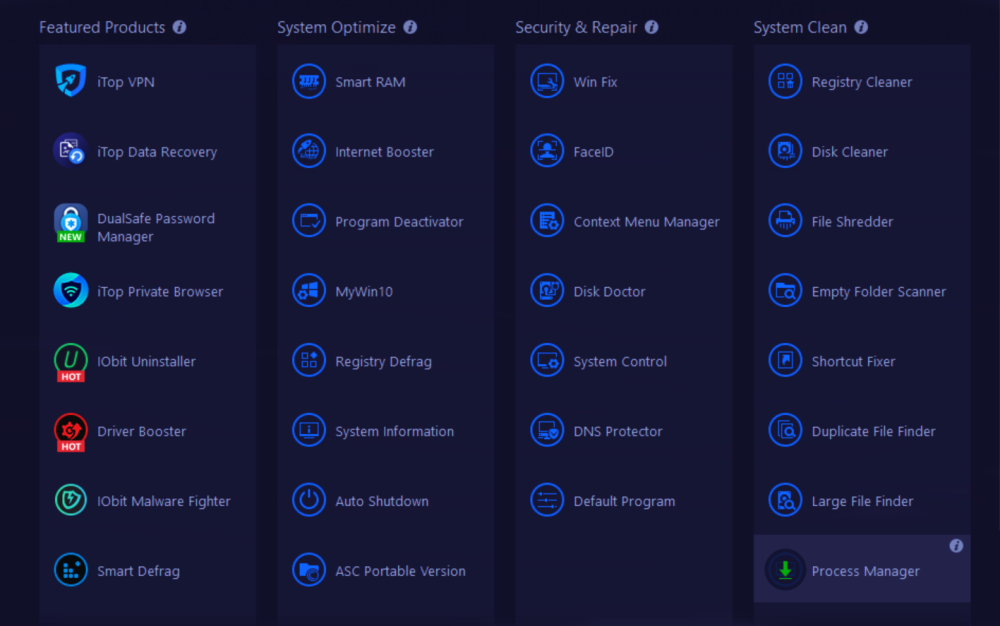Open the Registry Defrag icon
Image resolution: width=1000 pixels, height=626 pixels.
tap(309, 360)
